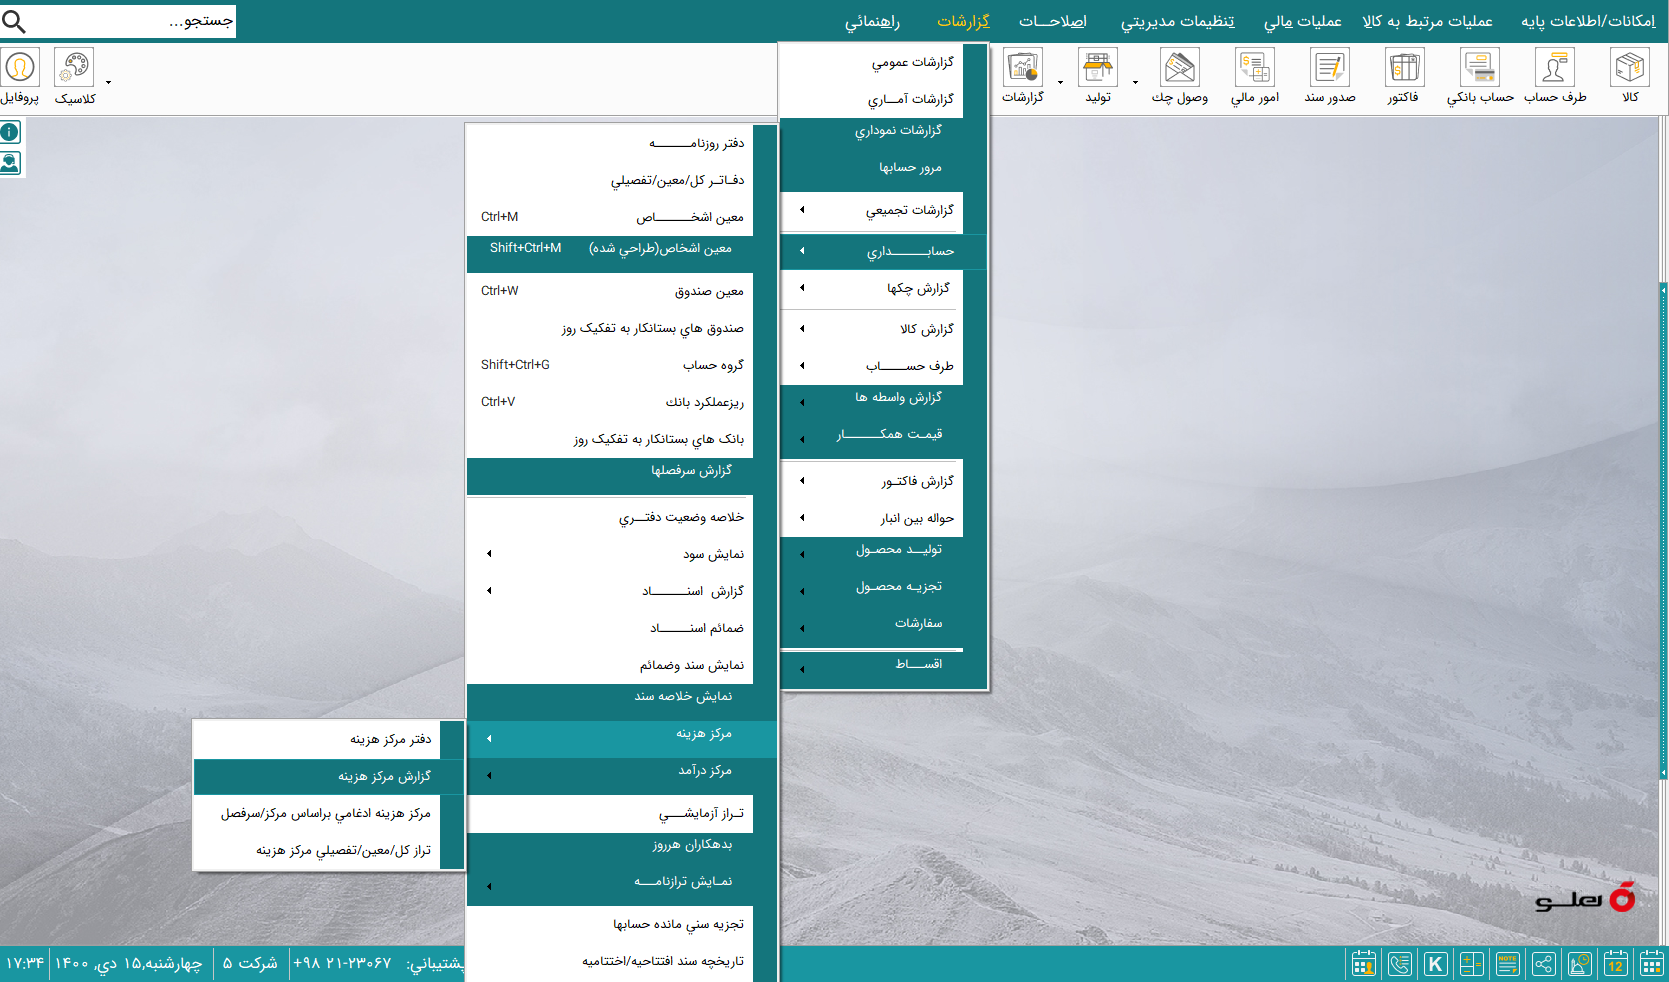The image size is (1669, 982).
Task: Open the calendar grid icon at far right
Action: (x=1652, y=964)
